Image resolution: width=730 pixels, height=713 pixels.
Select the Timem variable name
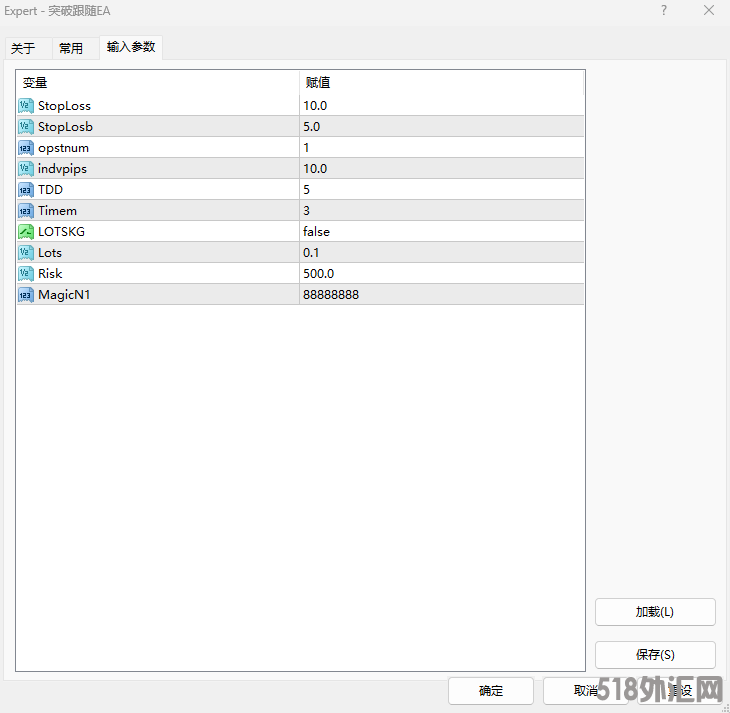(57, 211)
